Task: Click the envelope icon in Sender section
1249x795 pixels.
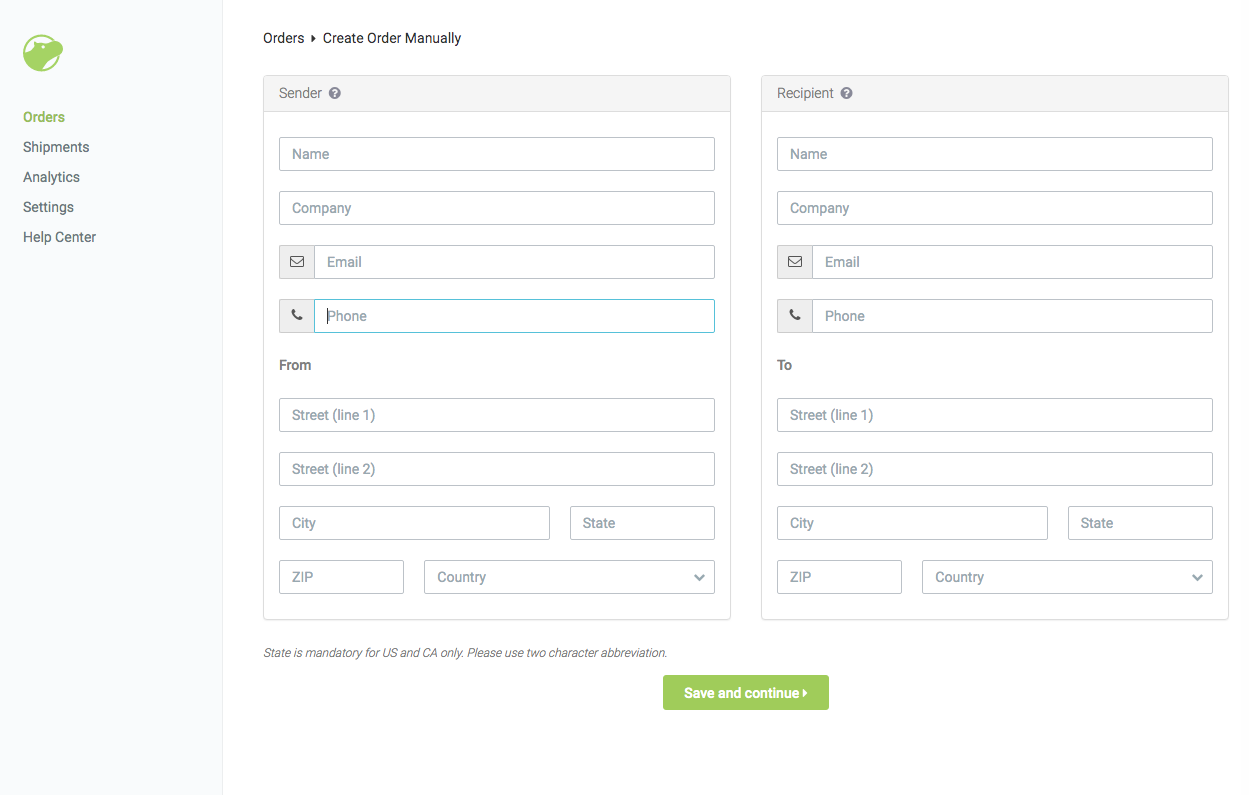Action: 297,262
